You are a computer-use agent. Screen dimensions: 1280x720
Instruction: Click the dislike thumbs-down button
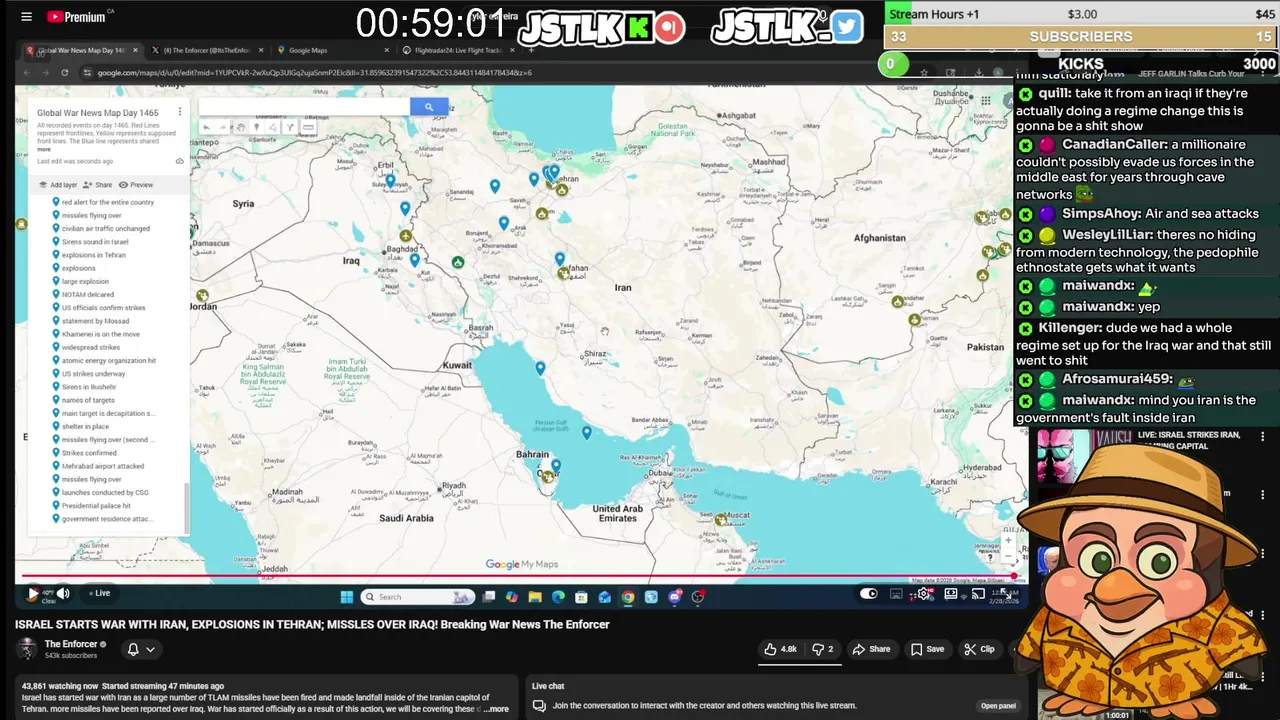tap(823, 649)
